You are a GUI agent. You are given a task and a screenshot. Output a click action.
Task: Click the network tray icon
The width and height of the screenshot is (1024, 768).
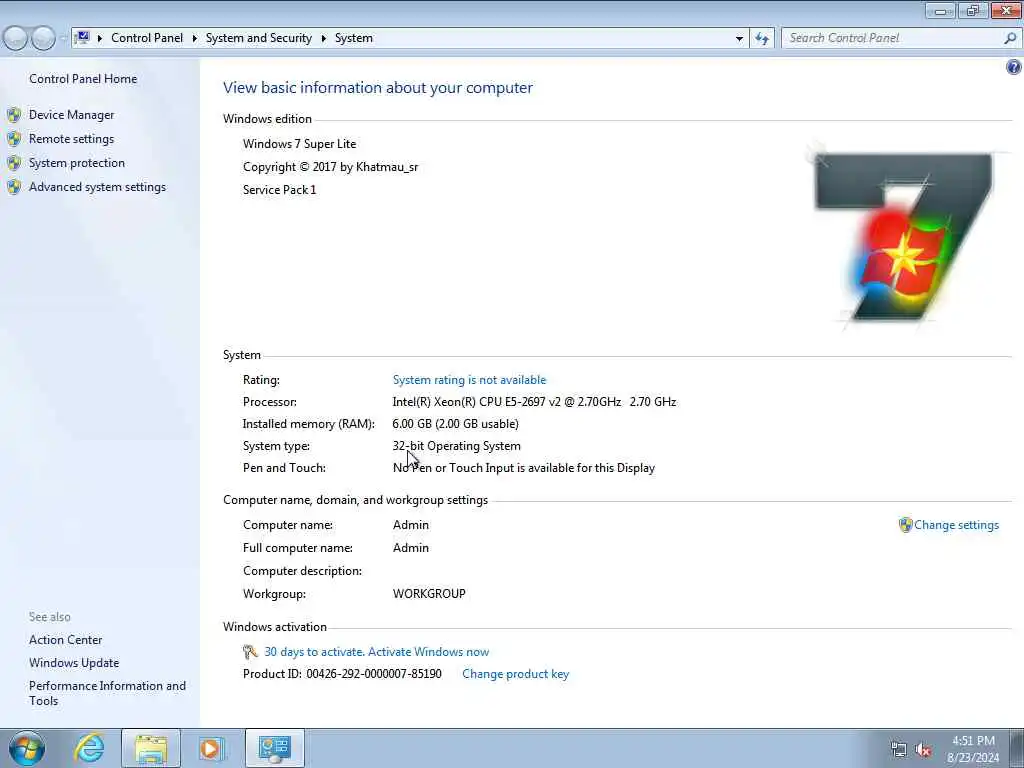[x=899, y=750]
